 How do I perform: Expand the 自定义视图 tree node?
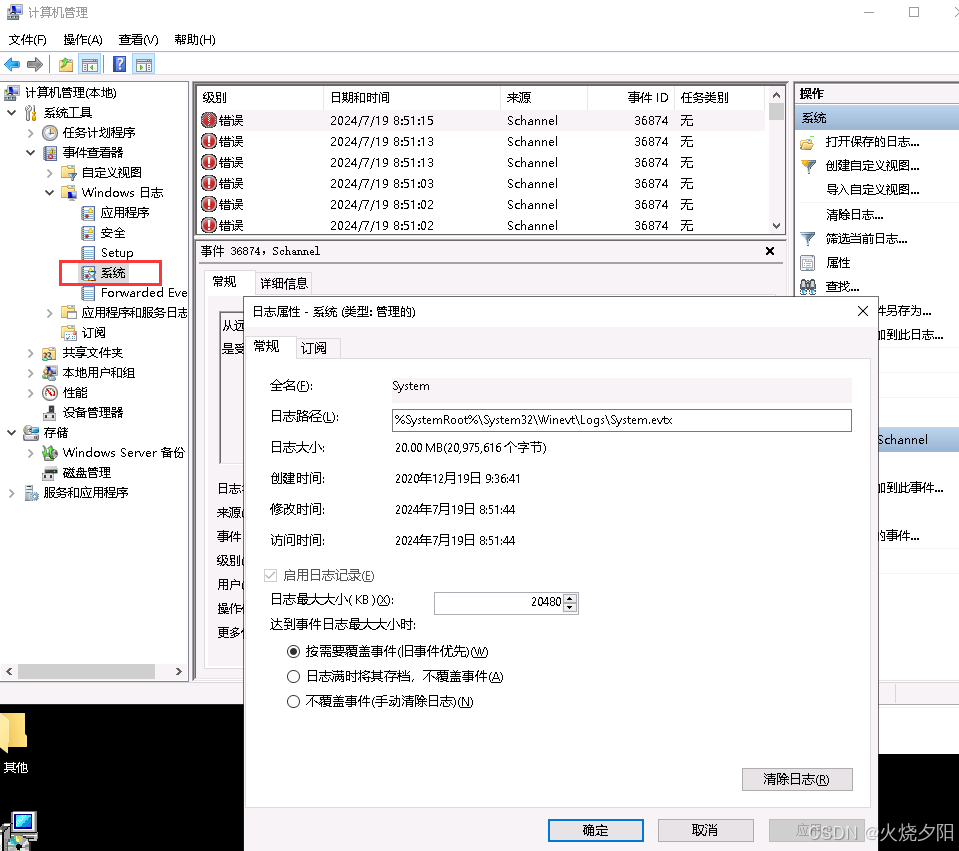[50, 173]
